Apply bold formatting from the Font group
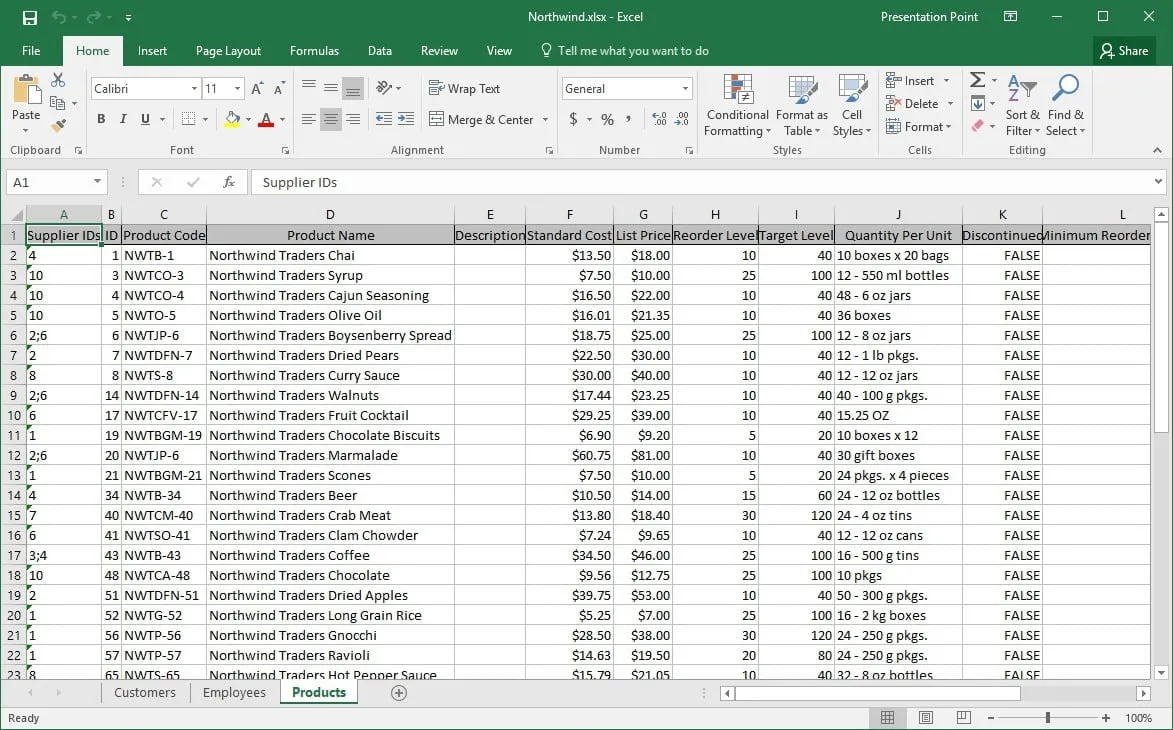The height and width of the screenshot is (730, 1173). point(99,119)
